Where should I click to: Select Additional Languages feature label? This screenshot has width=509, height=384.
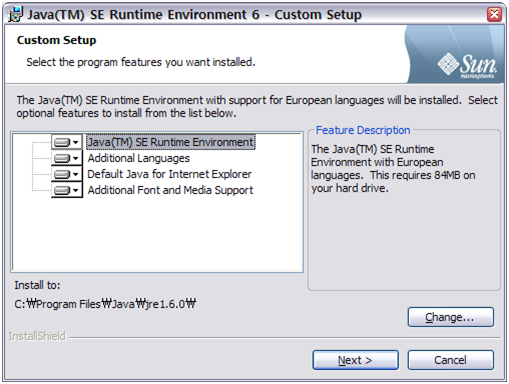pos(139,158)
